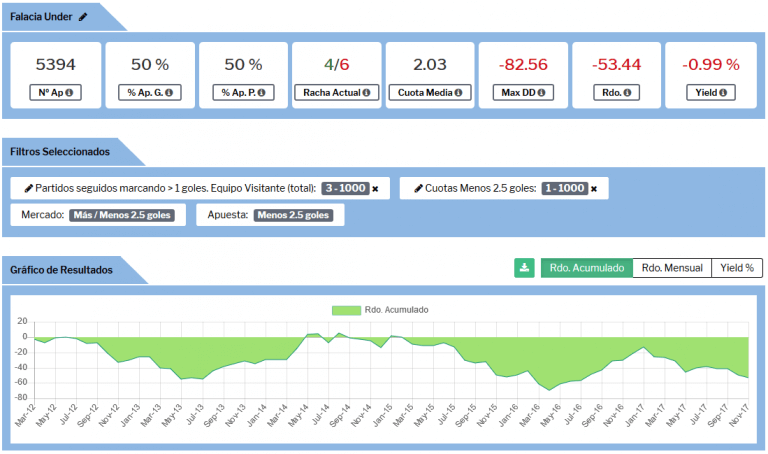Toggle Rdo. Acumulado legend series
Image resolution: width=768 pixels, height=454 pixels.
pyautogui.click(x=382, y=310)
